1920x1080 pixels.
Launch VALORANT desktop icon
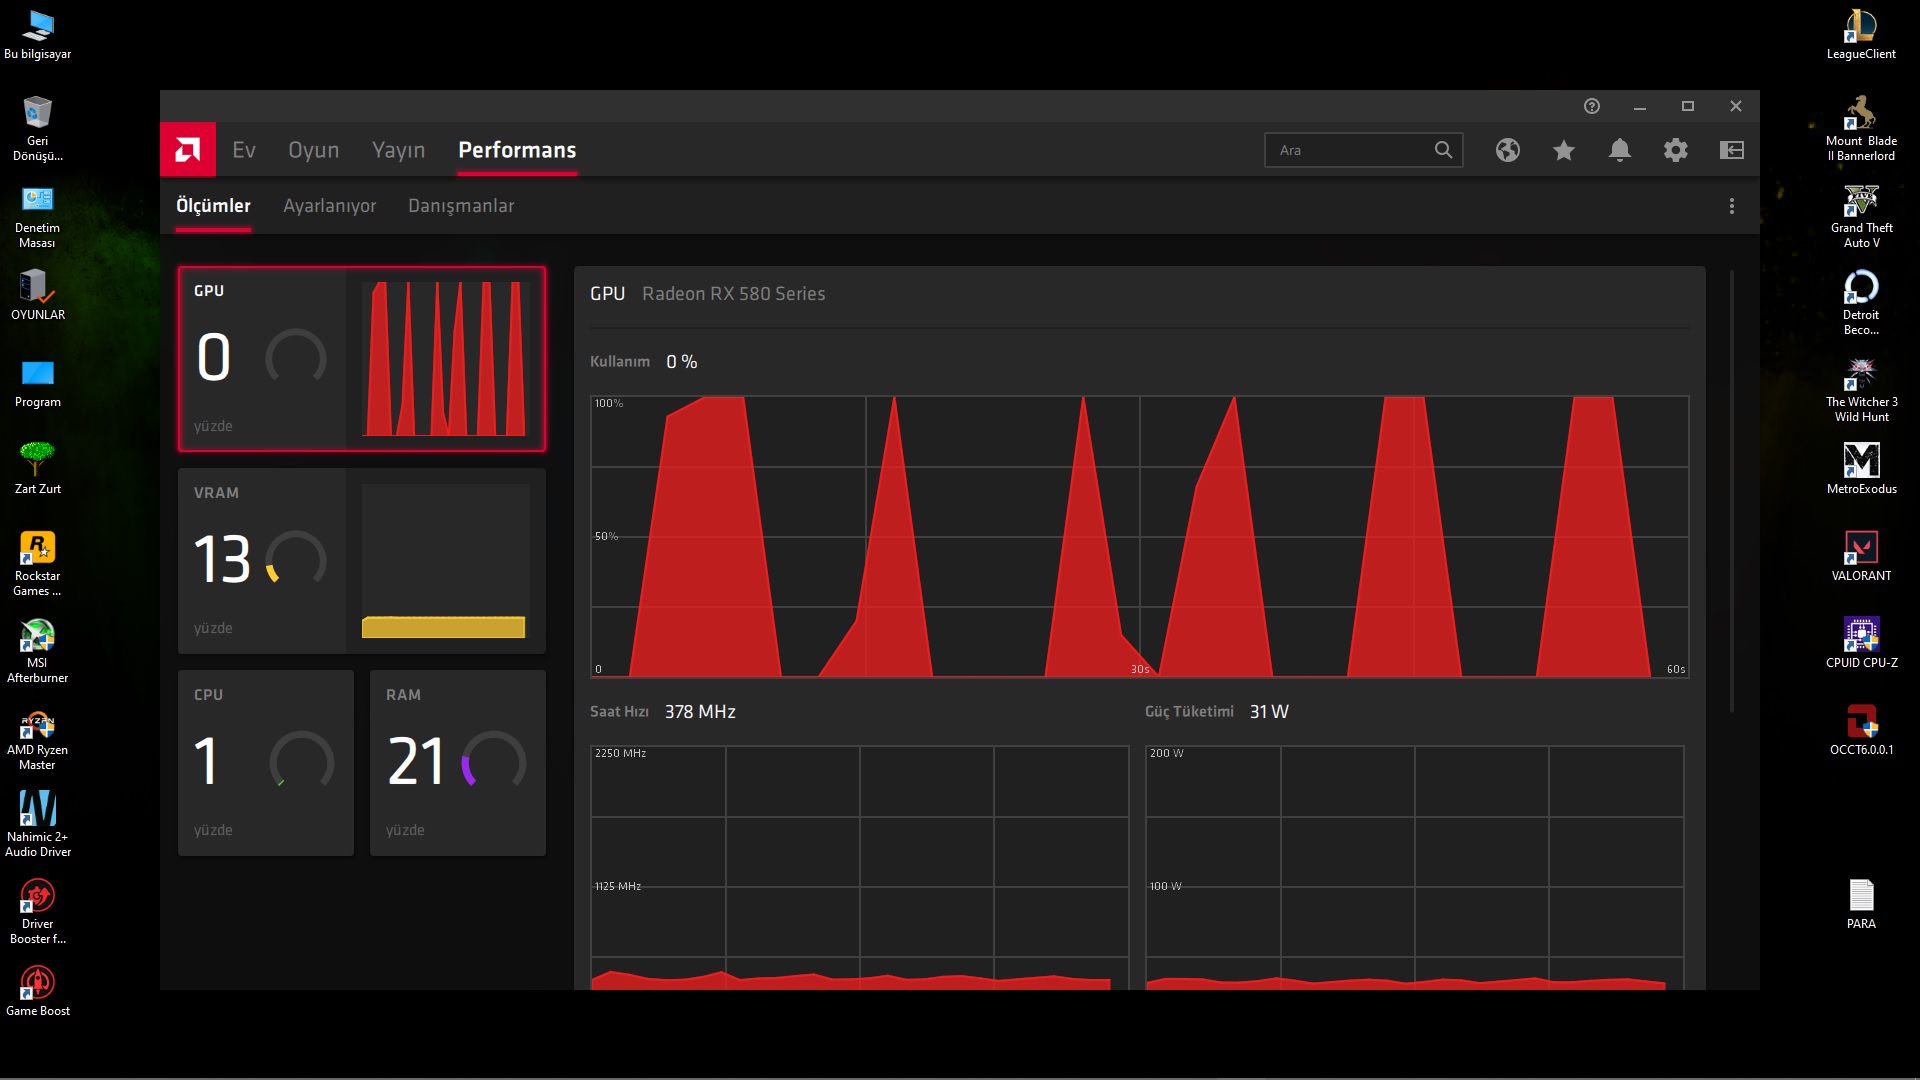coord(1861,556)
